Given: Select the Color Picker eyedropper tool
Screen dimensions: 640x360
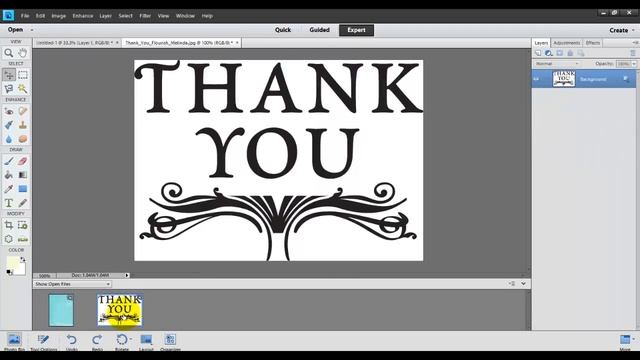Looking at the screenshot, I should (x=9, y=189).
